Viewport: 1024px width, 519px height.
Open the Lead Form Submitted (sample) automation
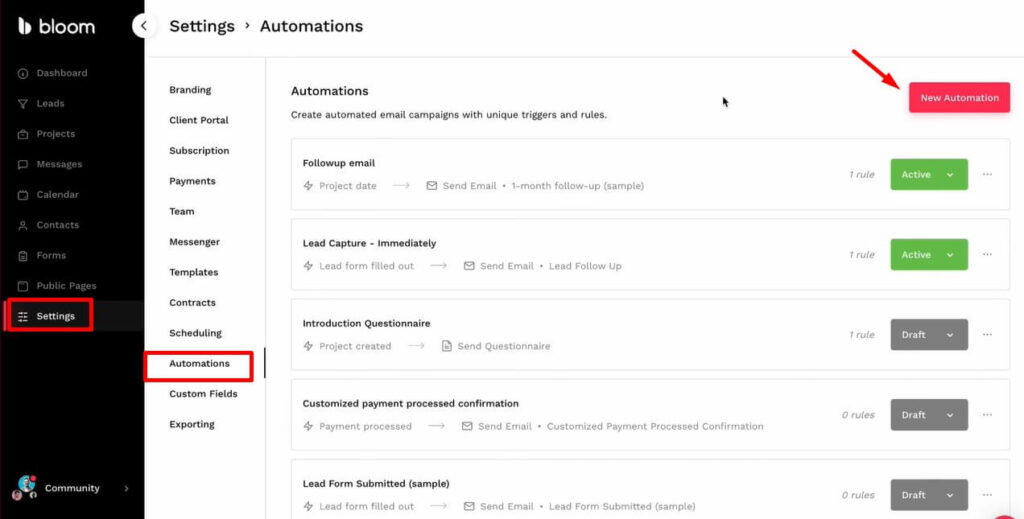pyautogui.click(x=376, y=484)
